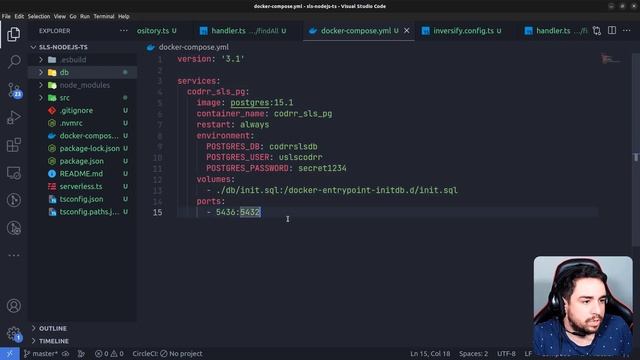Screen dimensions: 640x360
Task: Click the selected 5432 port text
Action: 250,212
